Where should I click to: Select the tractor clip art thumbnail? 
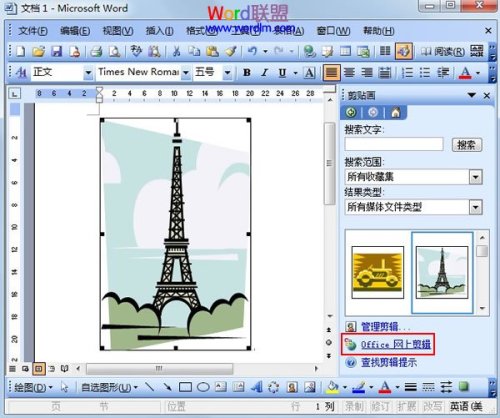(378, 272)
